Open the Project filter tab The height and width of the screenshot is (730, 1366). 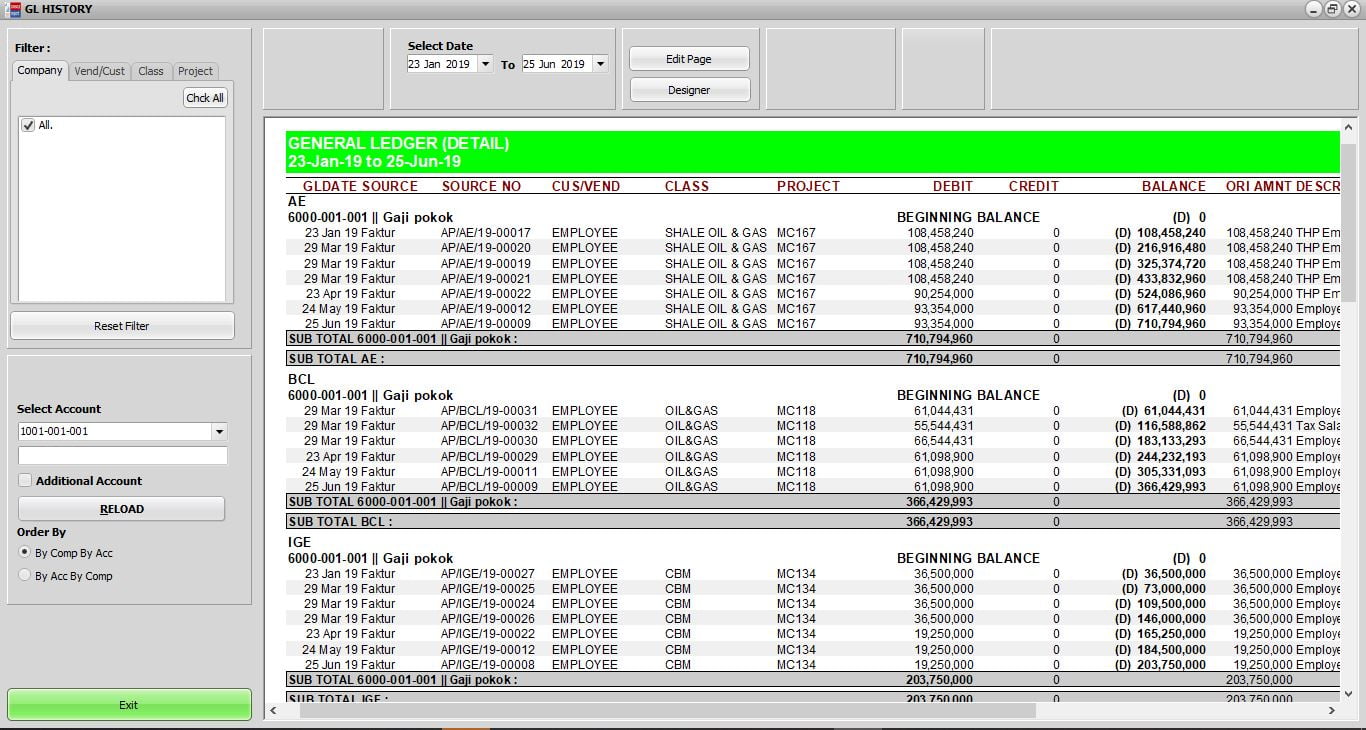tap(195, 71)
